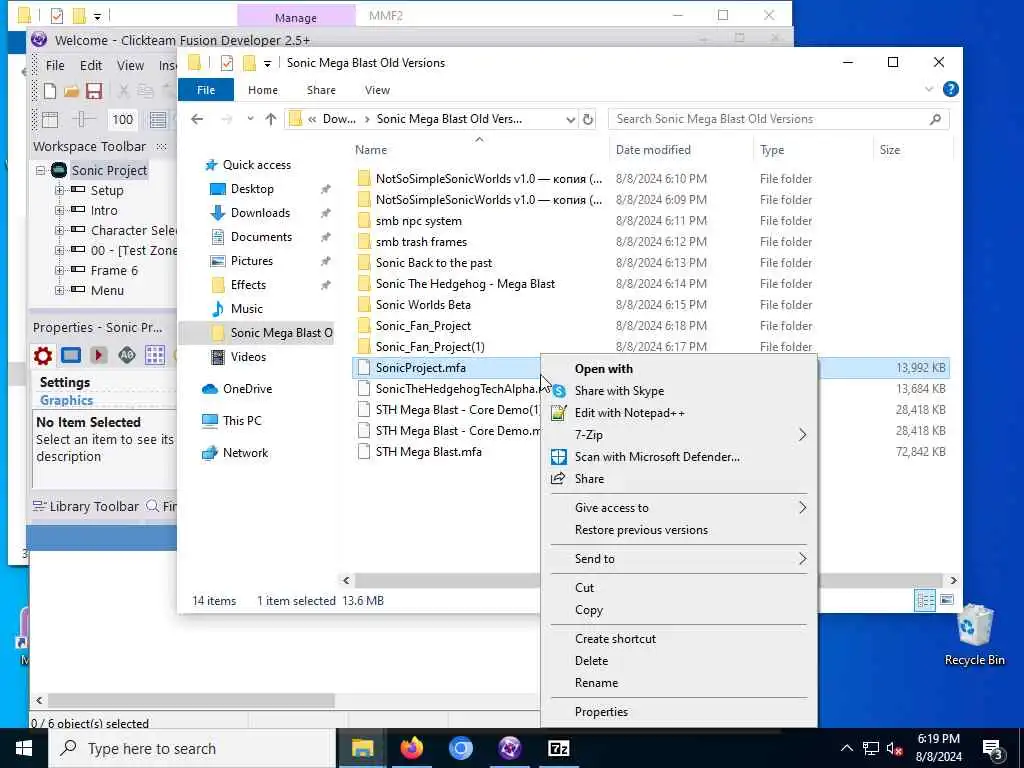Collapse Sonic Project root in Workspace tree
This screenshot has width=1024, height=768.
(x=40, y=170)
